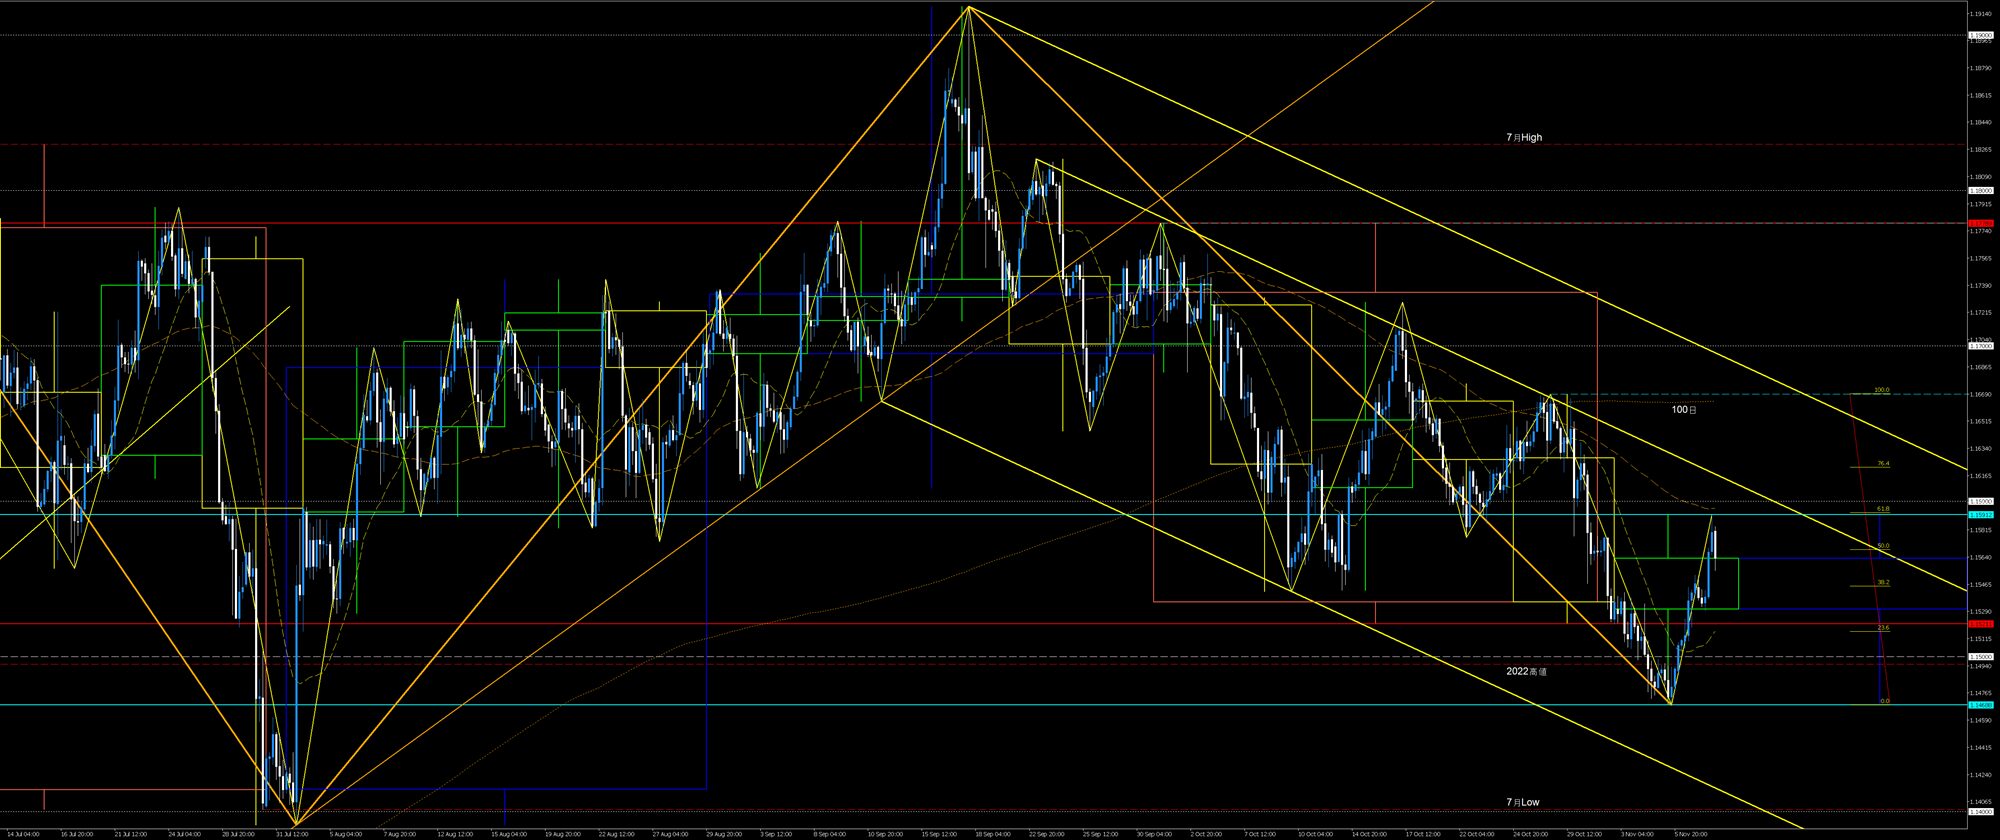This screenshot has width=2000, height=840.
Task: Select the 2022高値 text label
Action: click(x=1526, y=672)
